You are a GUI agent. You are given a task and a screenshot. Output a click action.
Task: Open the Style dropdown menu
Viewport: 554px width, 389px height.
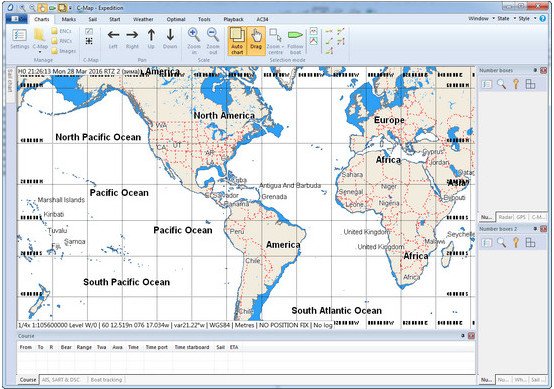[x=527, y=18]
